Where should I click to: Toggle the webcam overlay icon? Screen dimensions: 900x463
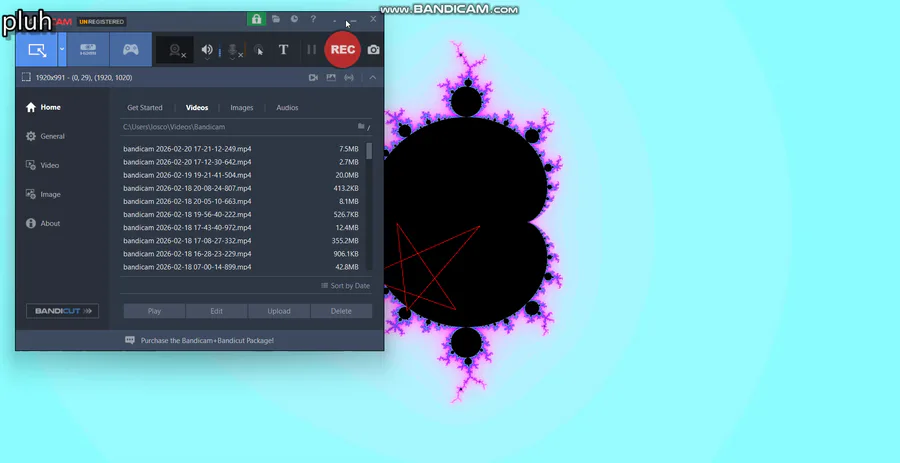[x=176, y=50]
